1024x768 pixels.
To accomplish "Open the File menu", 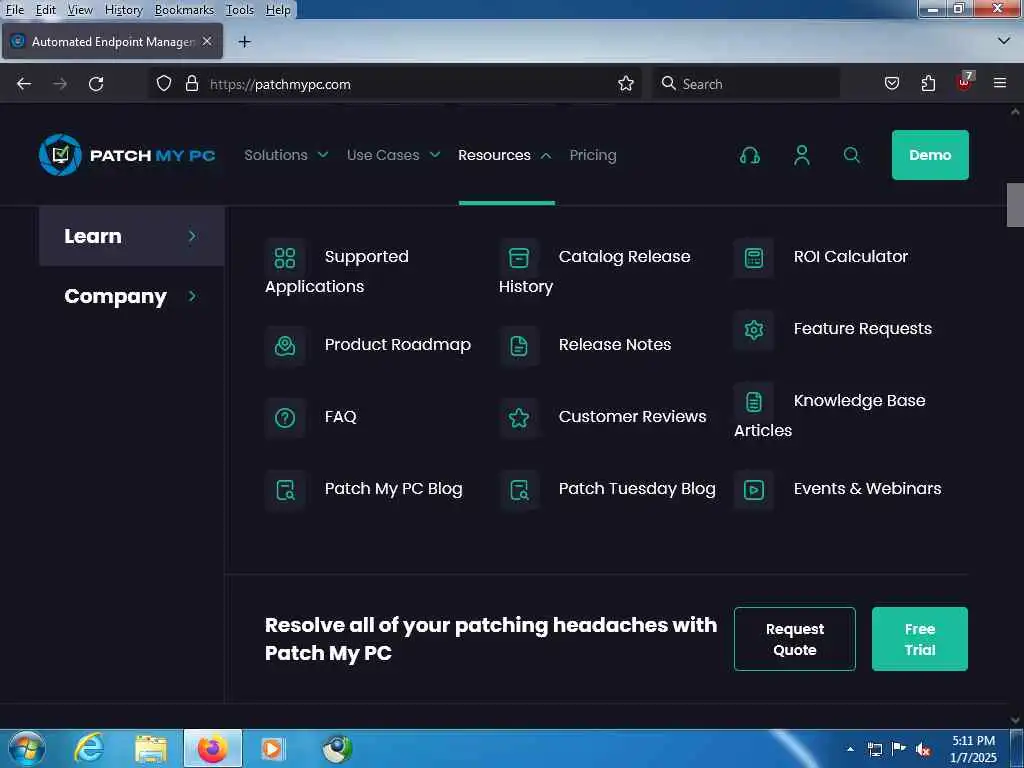I will 14,10.
